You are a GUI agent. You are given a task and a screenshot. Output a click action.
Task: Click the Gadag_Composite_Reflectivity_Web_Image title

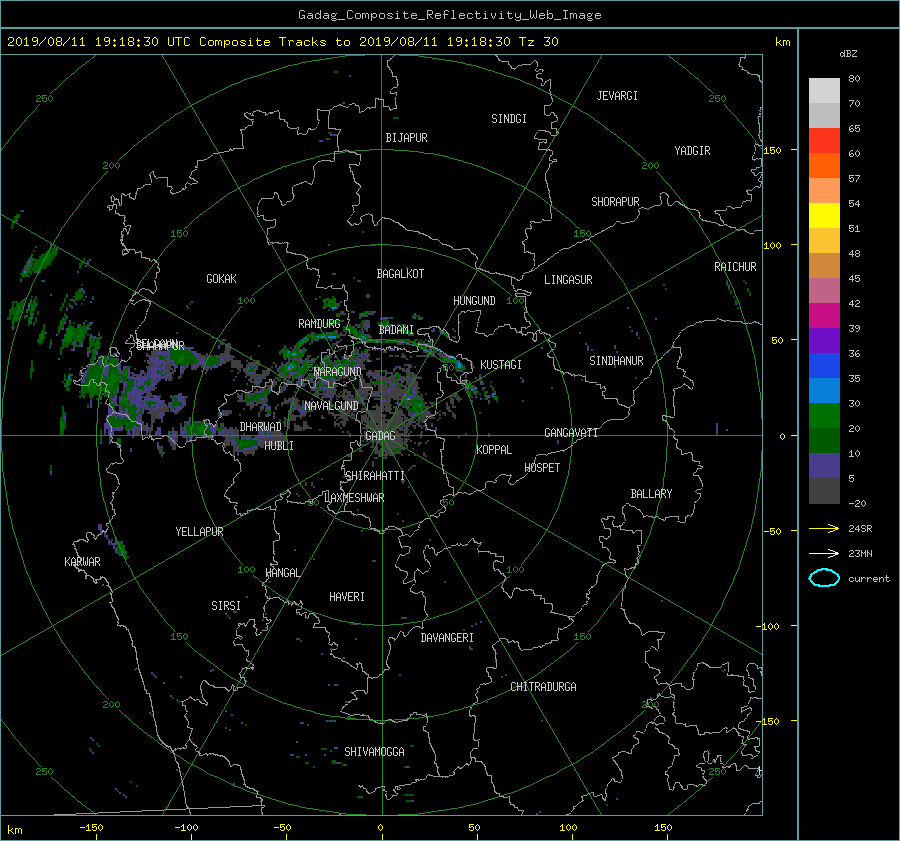click(449, 15)
